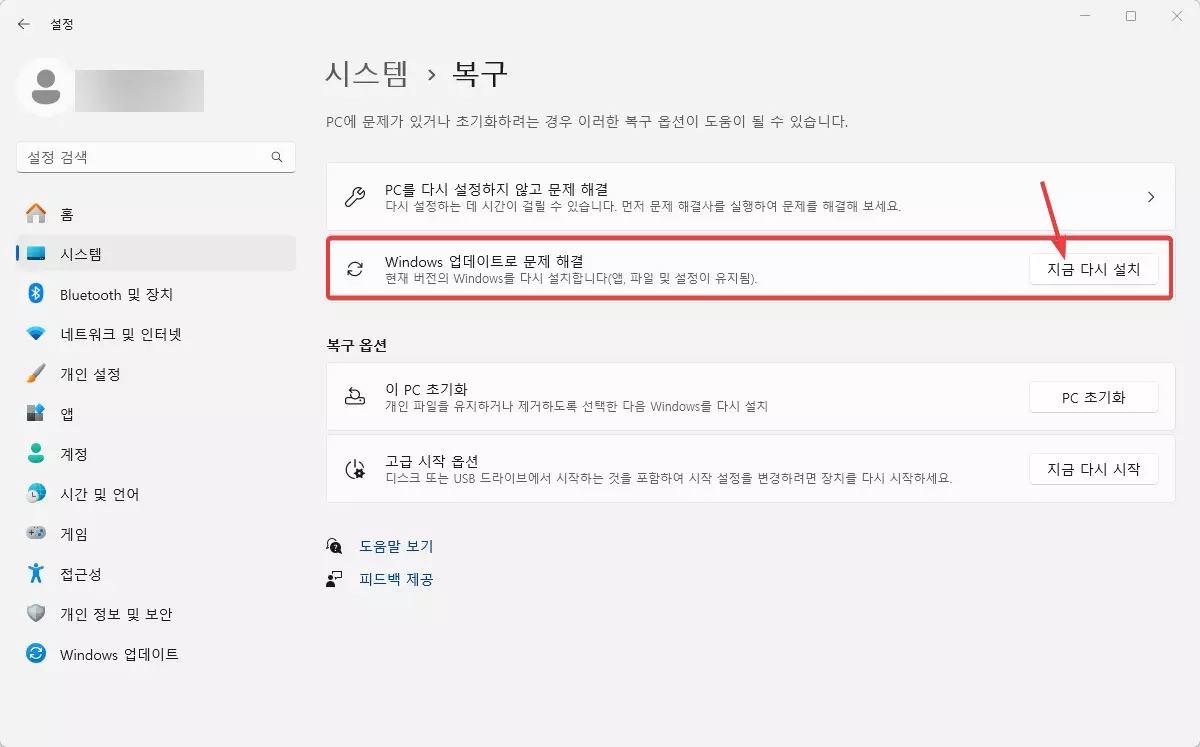Click 지금 다시 시작 for advanced startup

1094,469
